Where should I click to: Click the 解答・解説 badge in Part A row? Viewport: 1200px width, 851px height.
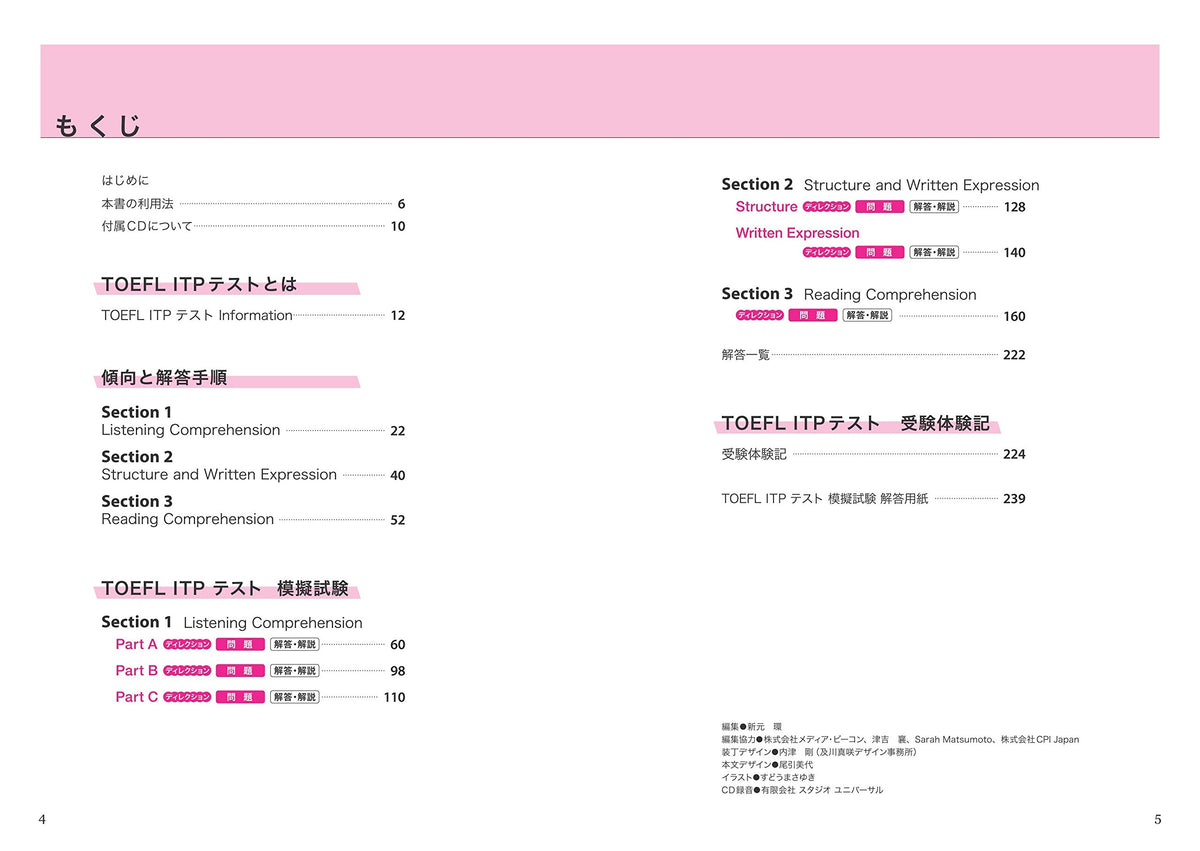point(294,645)
